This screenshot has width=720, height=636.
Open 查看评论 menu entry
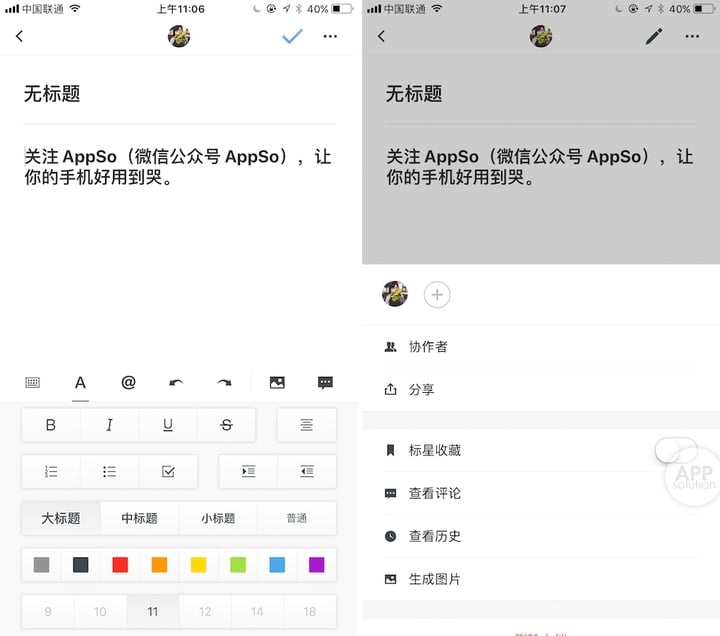(x=541, y=493)
